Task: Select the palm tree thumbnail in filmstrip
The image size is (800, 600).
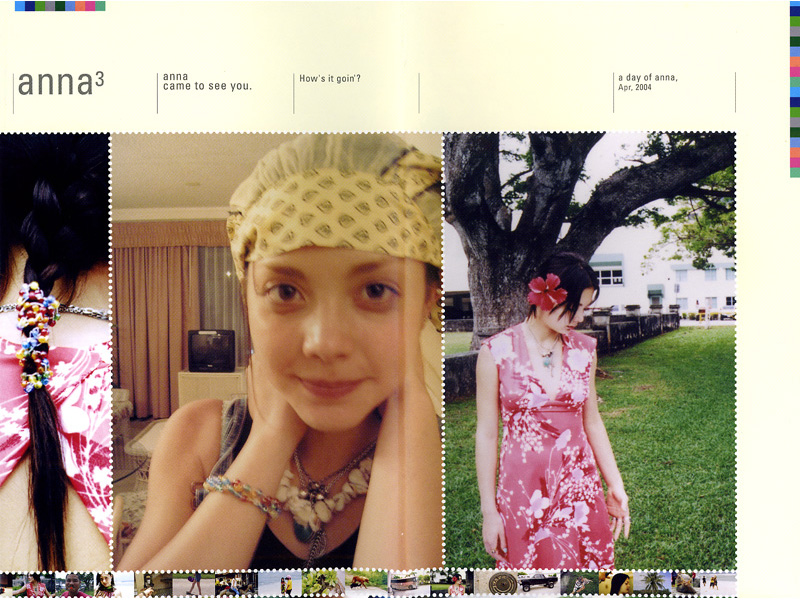Action: pos(653,582)
